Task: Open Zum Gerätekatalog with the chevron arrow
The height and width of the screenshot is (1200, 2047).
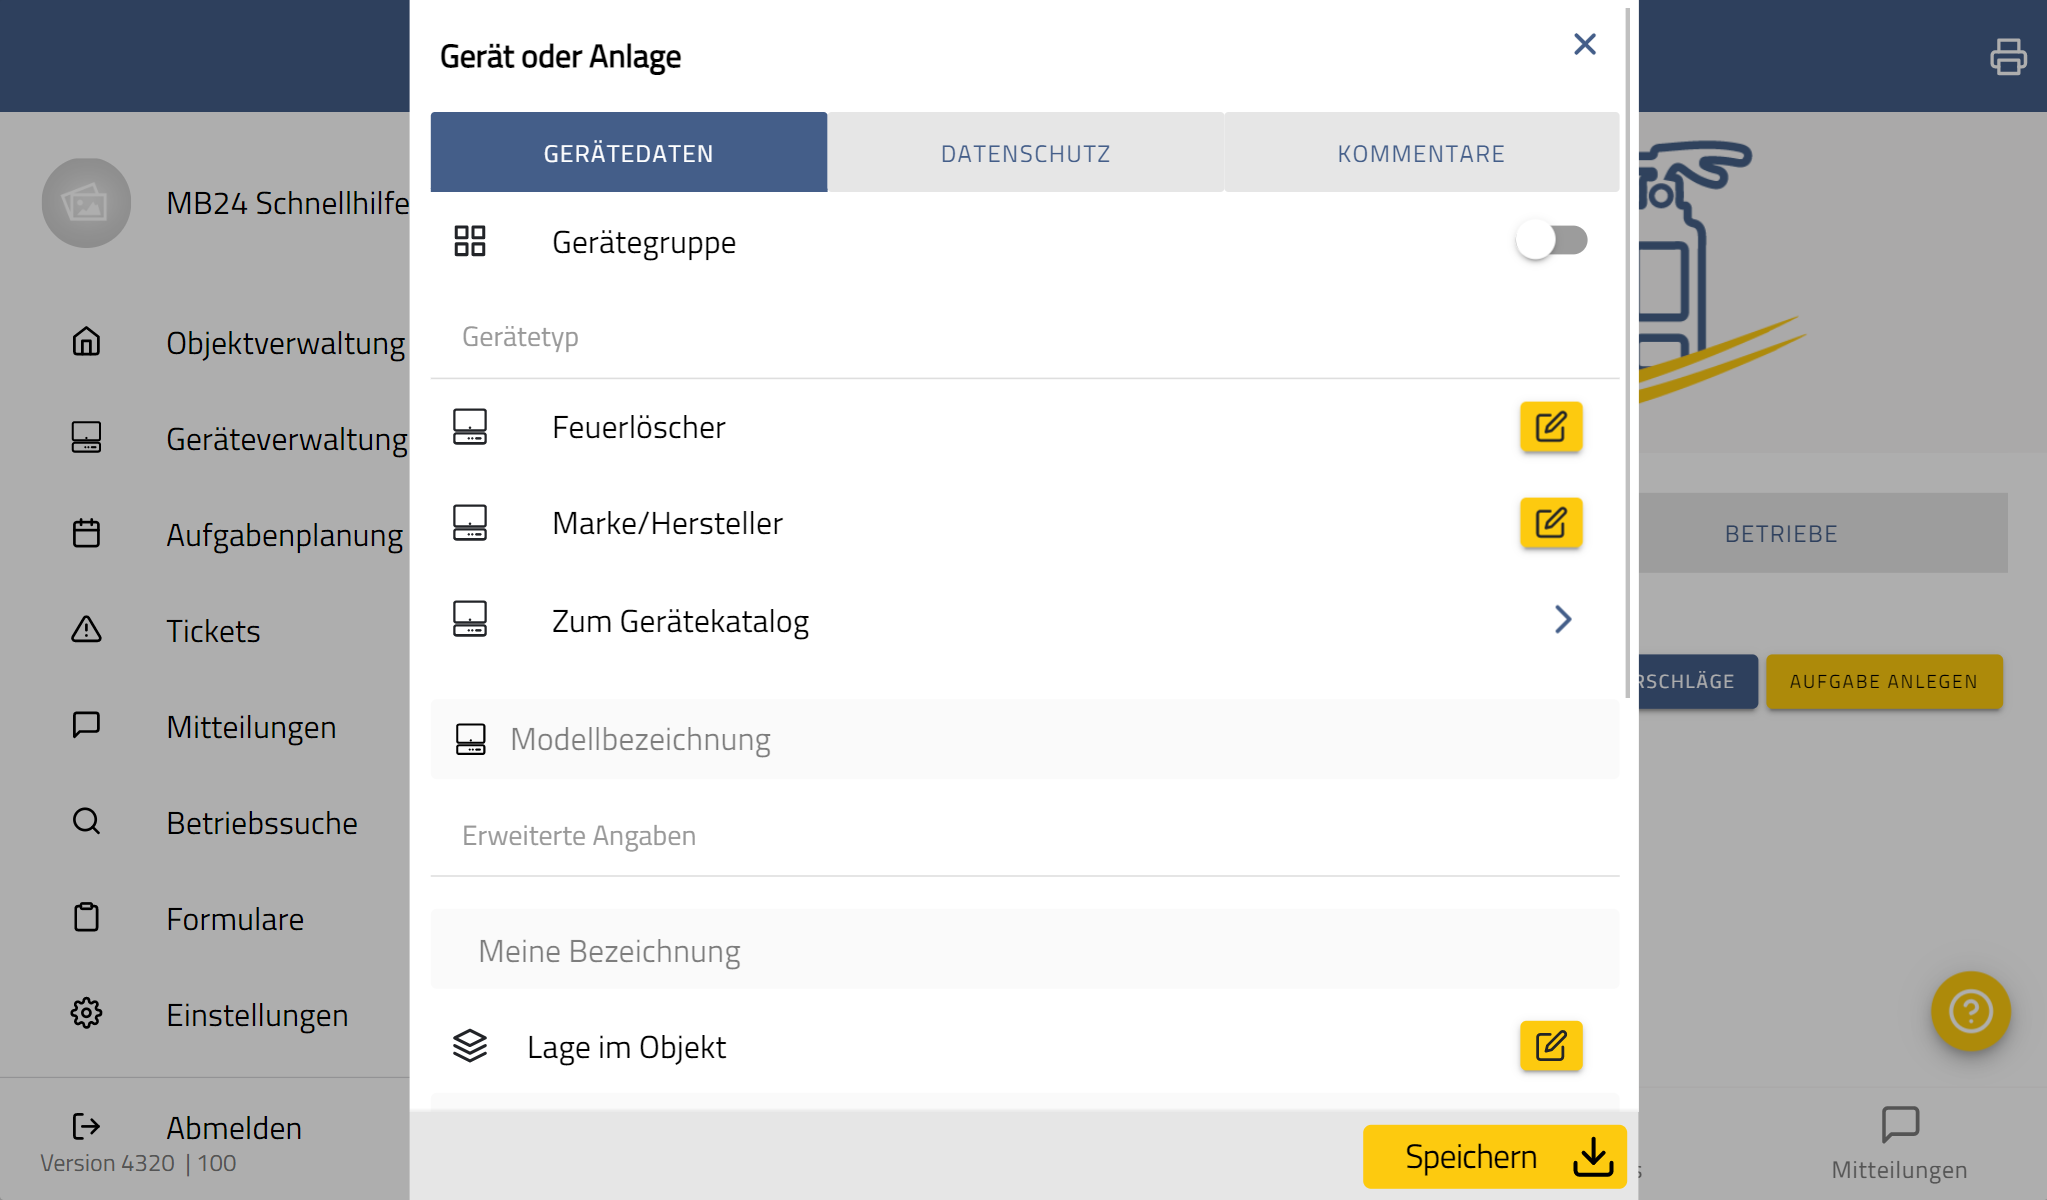Action: point(1563,620)
